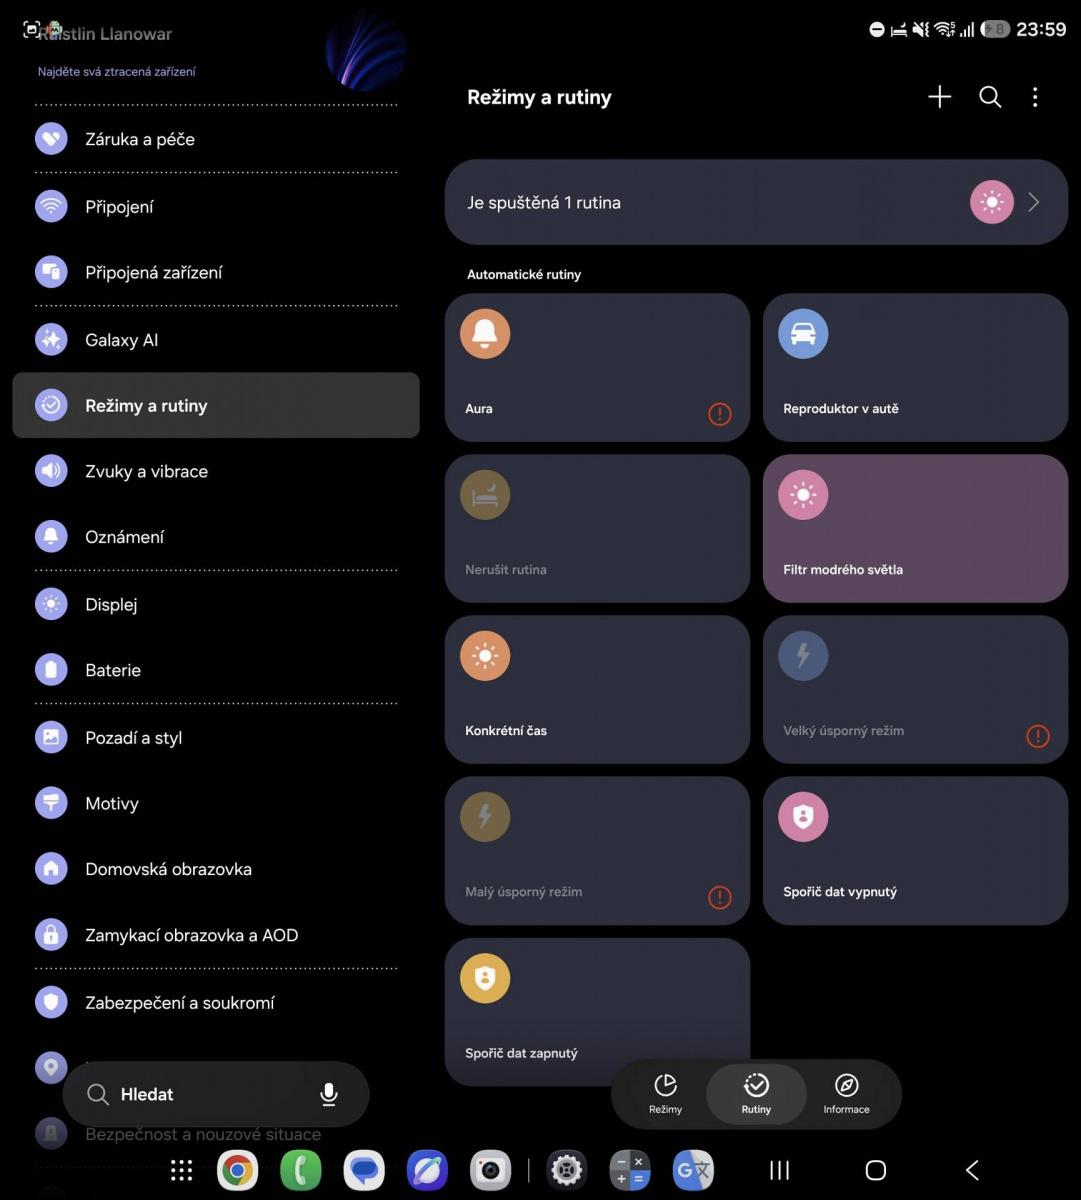This screenshot has width=1081, height=1200.
Task: Open Google Translate from the taskbar
Action: click(x=693, y=1170)
